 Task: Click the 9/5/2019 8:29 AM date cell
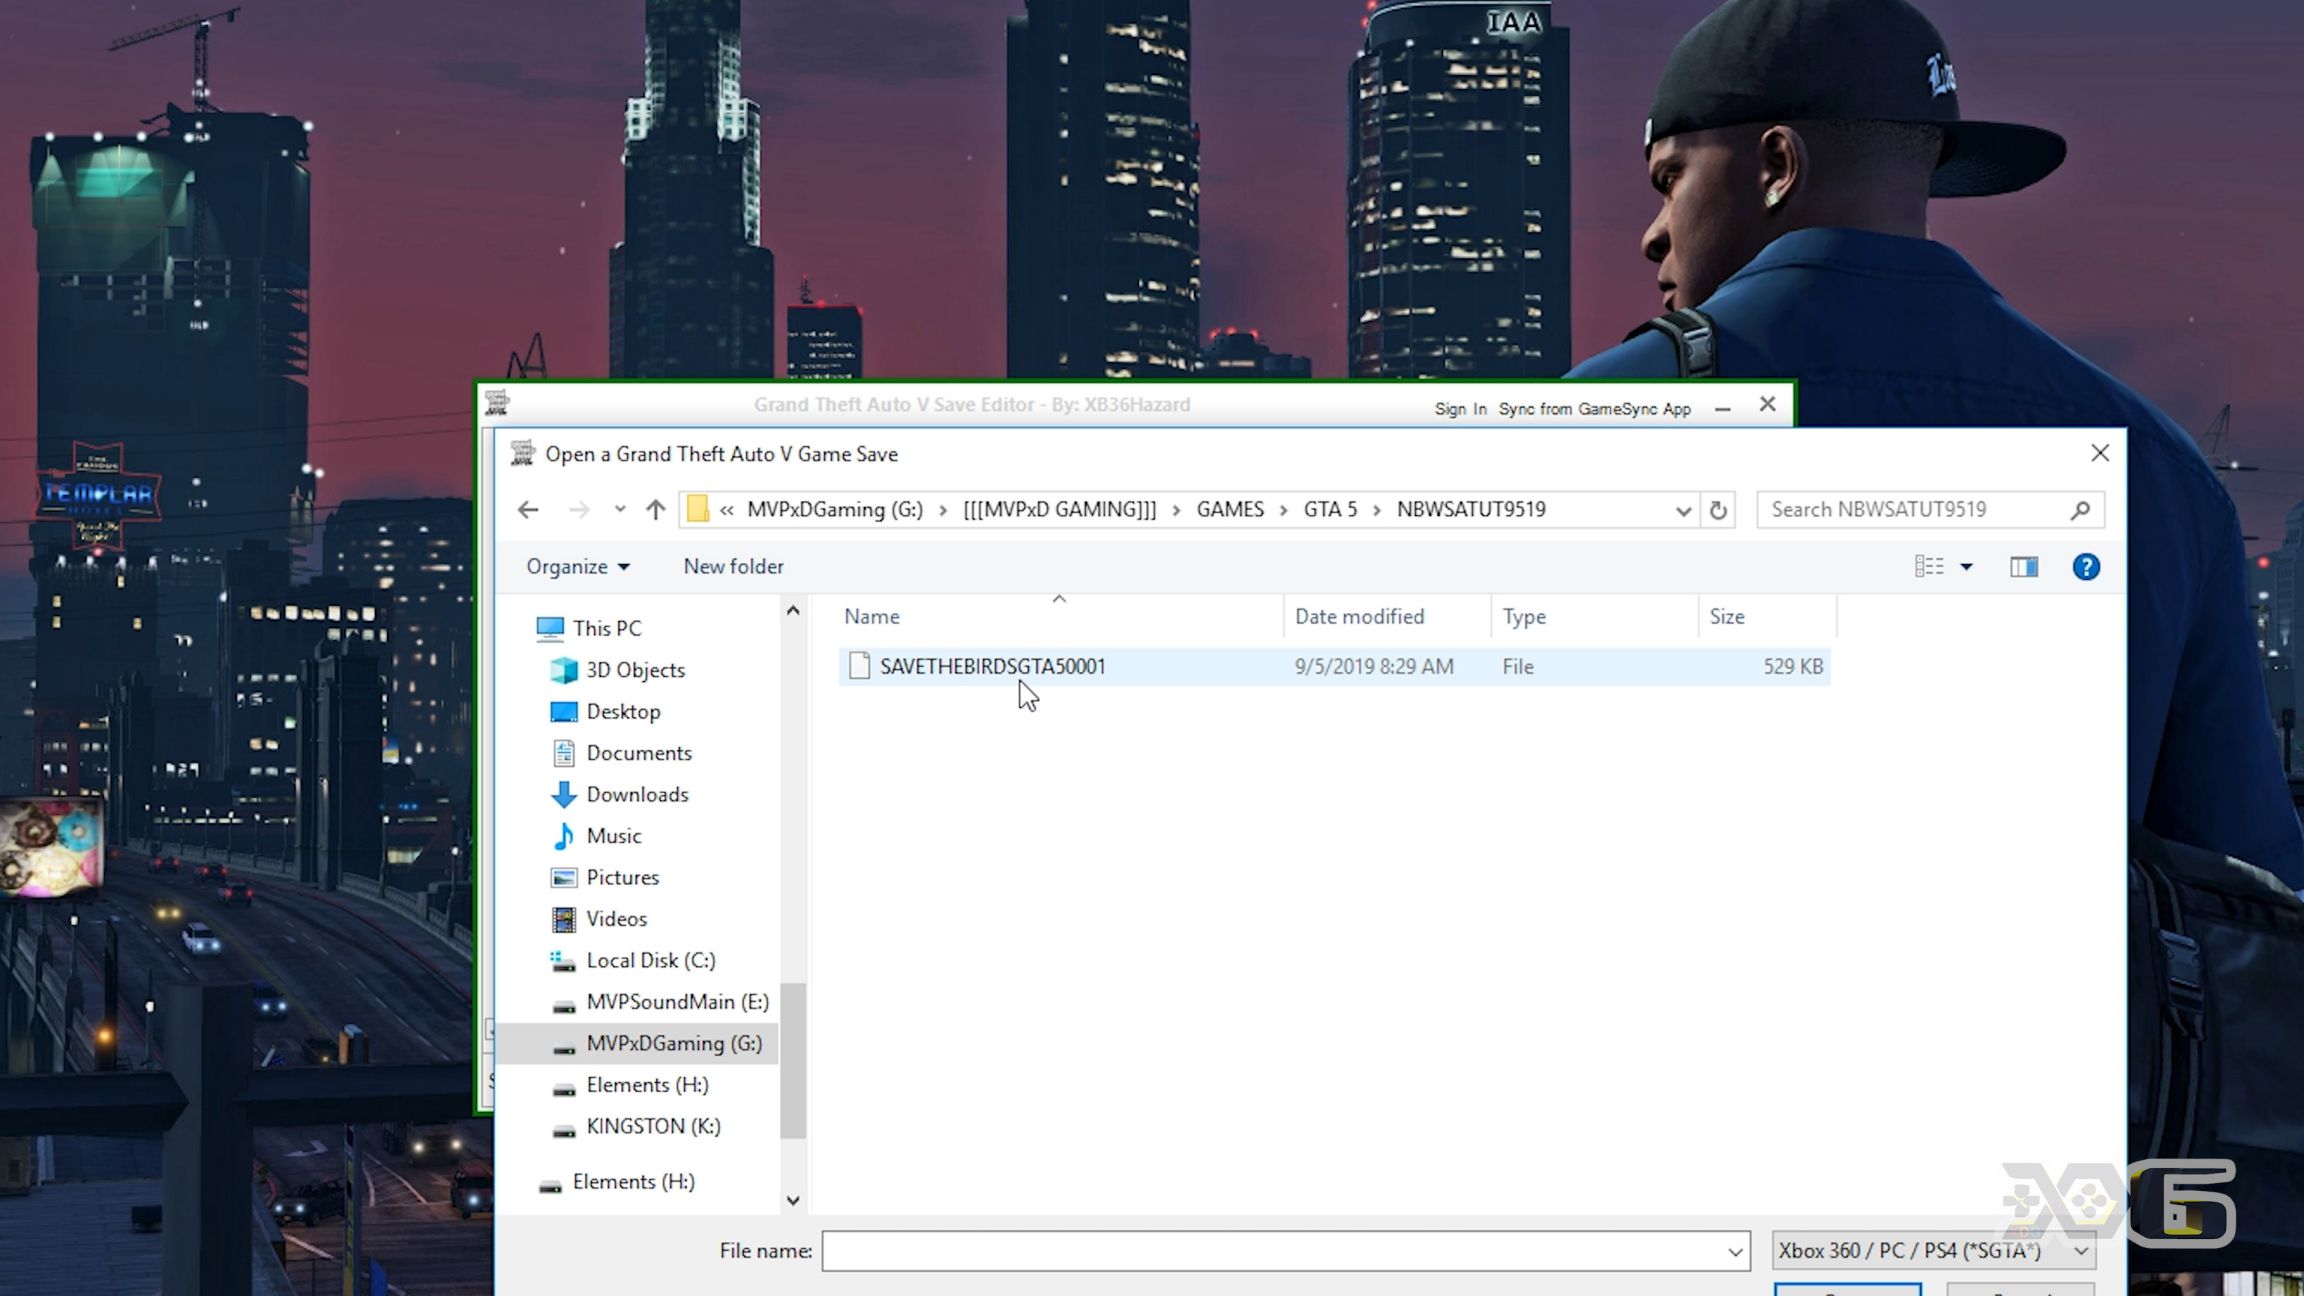[x=1374, y=666]
